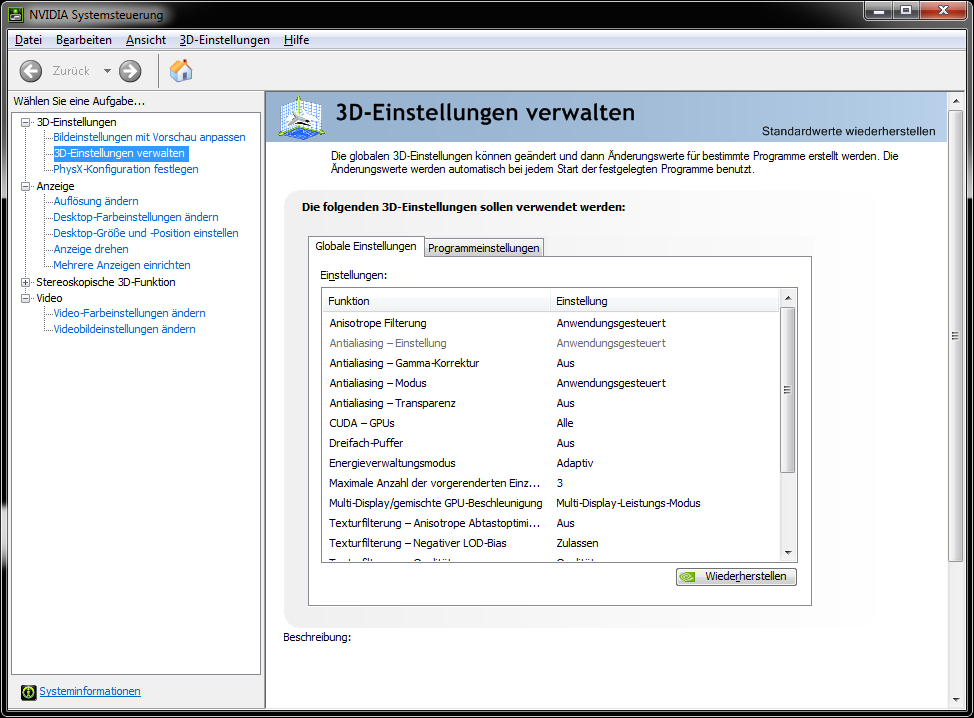
Task: Select Antialiasing – Modus row
Action: [x=550, y=383]
